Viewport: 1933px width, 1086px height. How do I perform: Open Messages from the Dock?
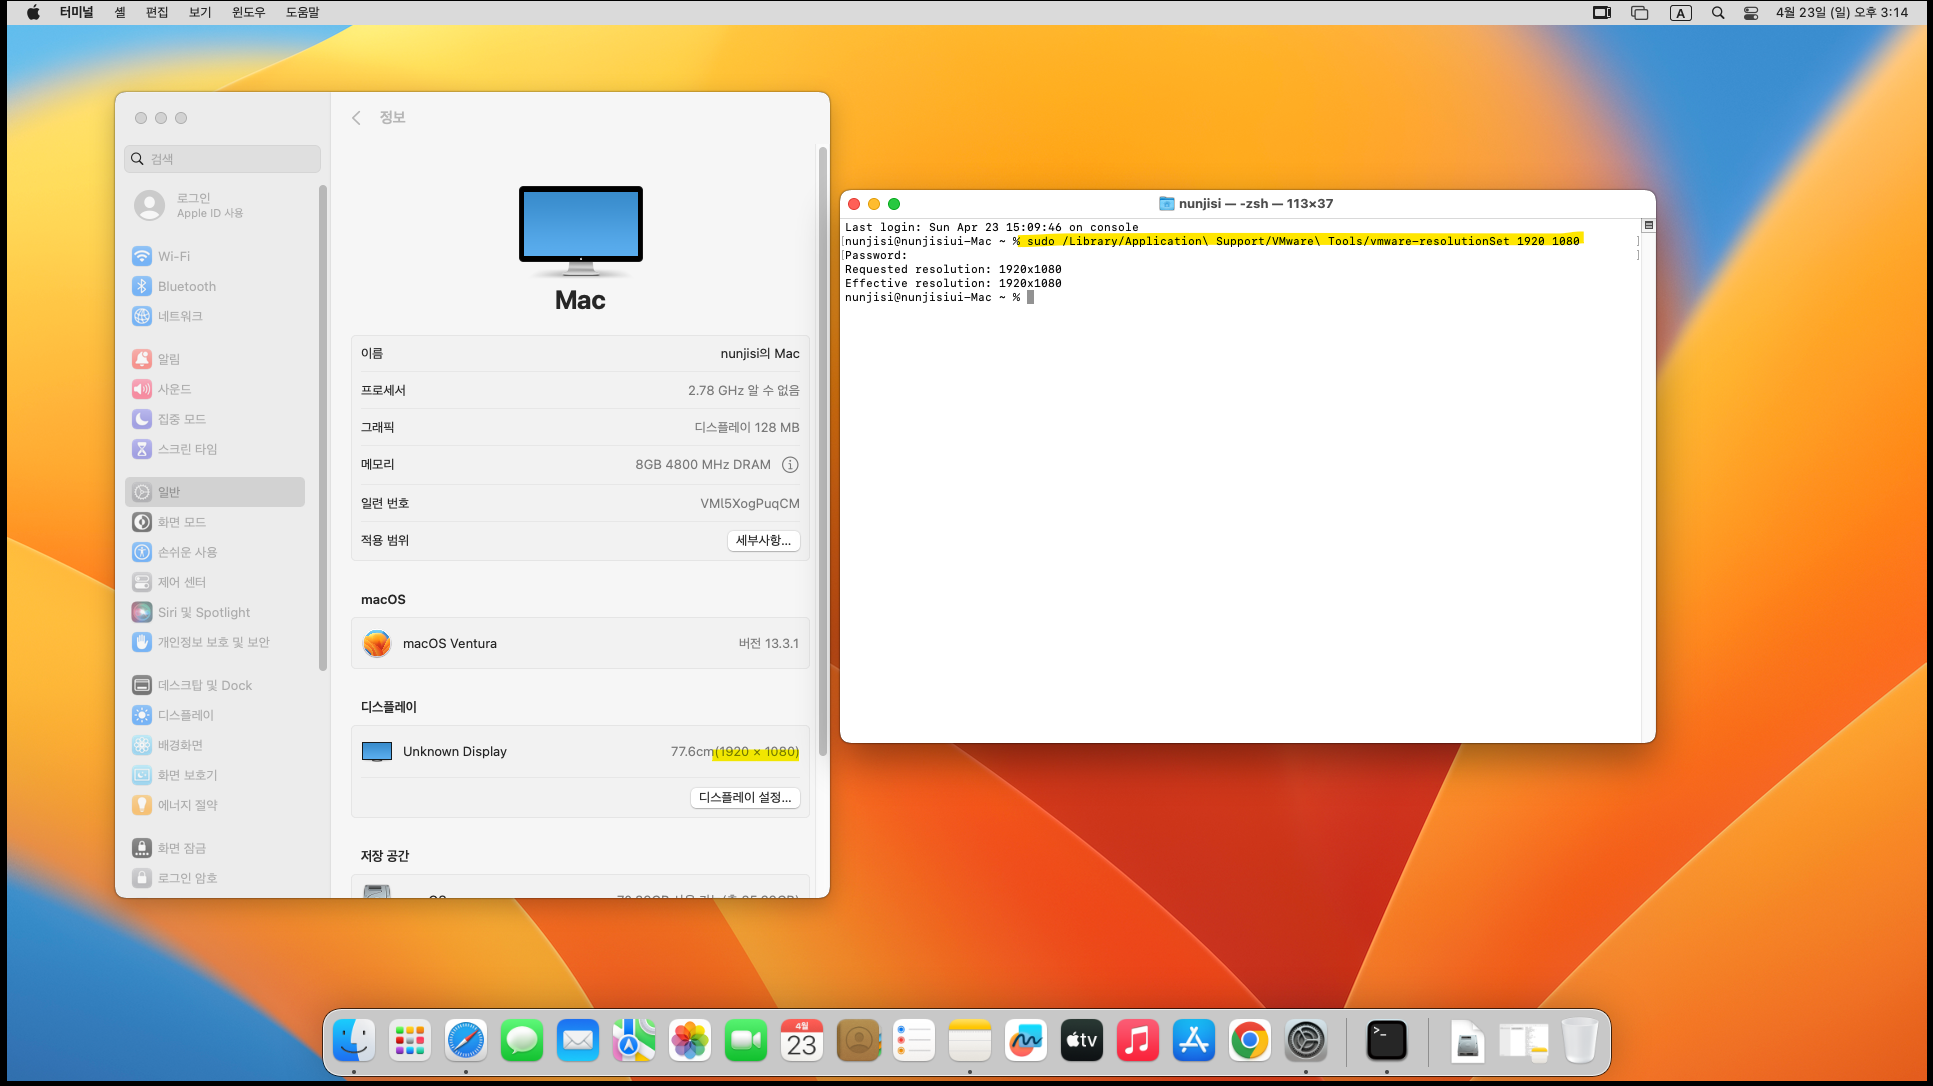[x=522, y=1041]
